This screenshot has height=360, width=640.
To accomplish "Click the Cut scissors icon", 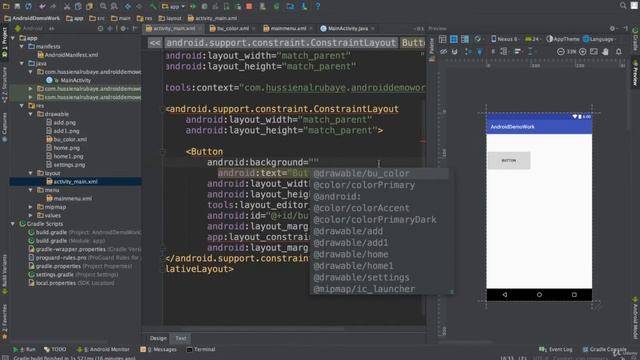I will (x=67, y=6).
